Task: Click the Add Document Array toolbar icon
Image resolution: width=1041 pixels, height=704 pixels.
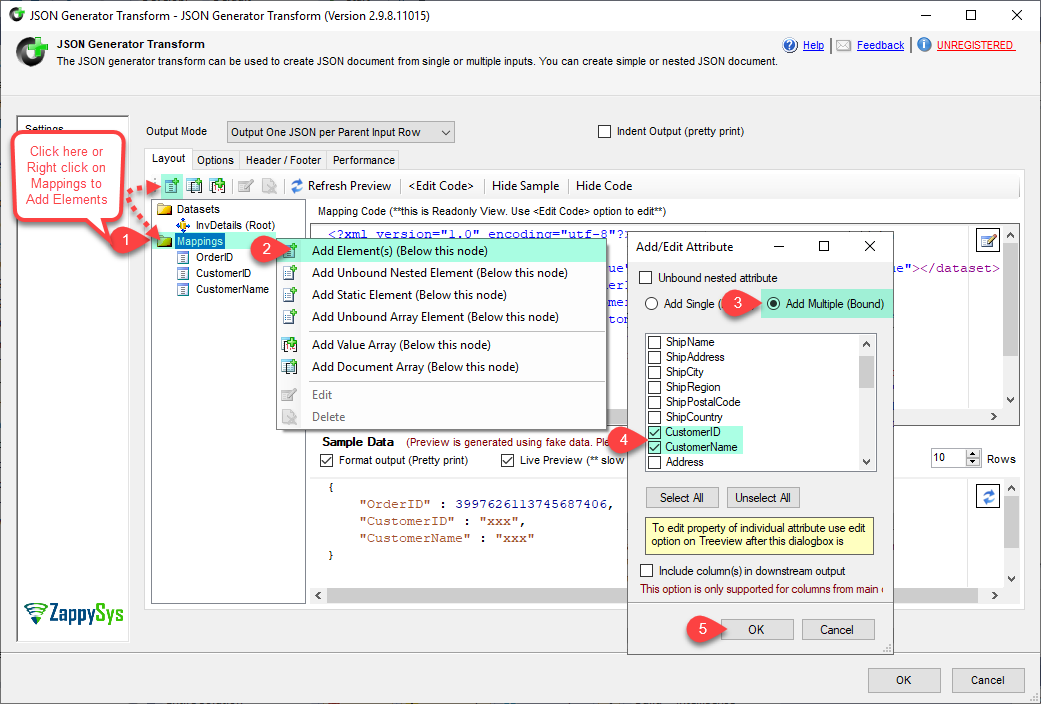Action: [x=194, y=186]
